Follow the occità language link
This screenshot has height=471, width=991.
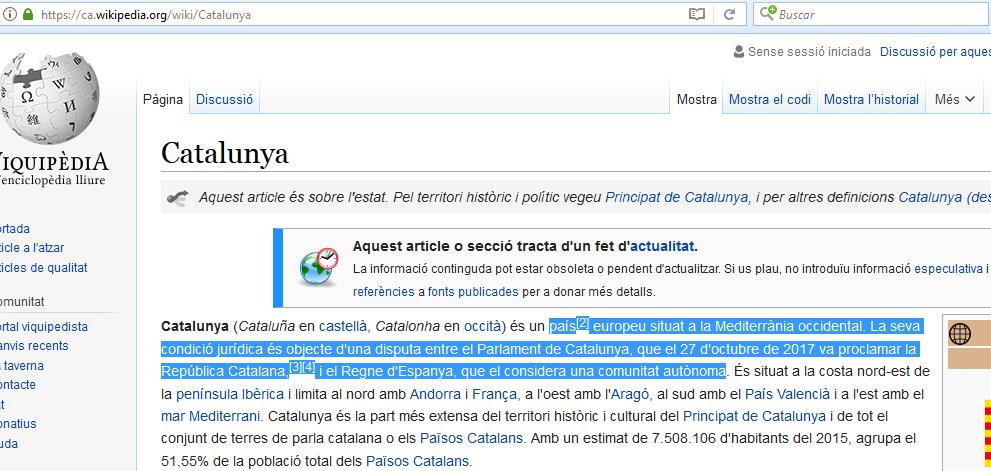click(481, 327)
